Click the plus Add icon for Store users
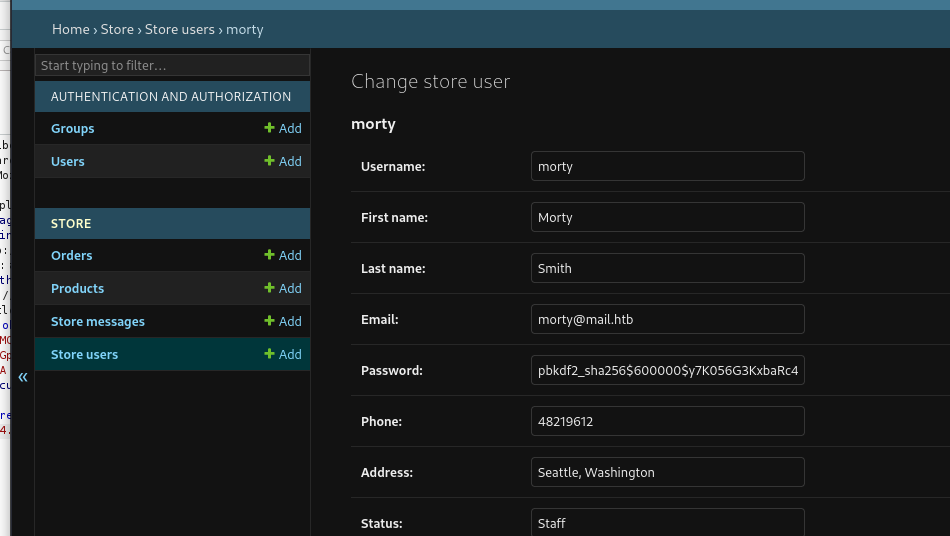The image size is (950, 536). click(269, 355)
